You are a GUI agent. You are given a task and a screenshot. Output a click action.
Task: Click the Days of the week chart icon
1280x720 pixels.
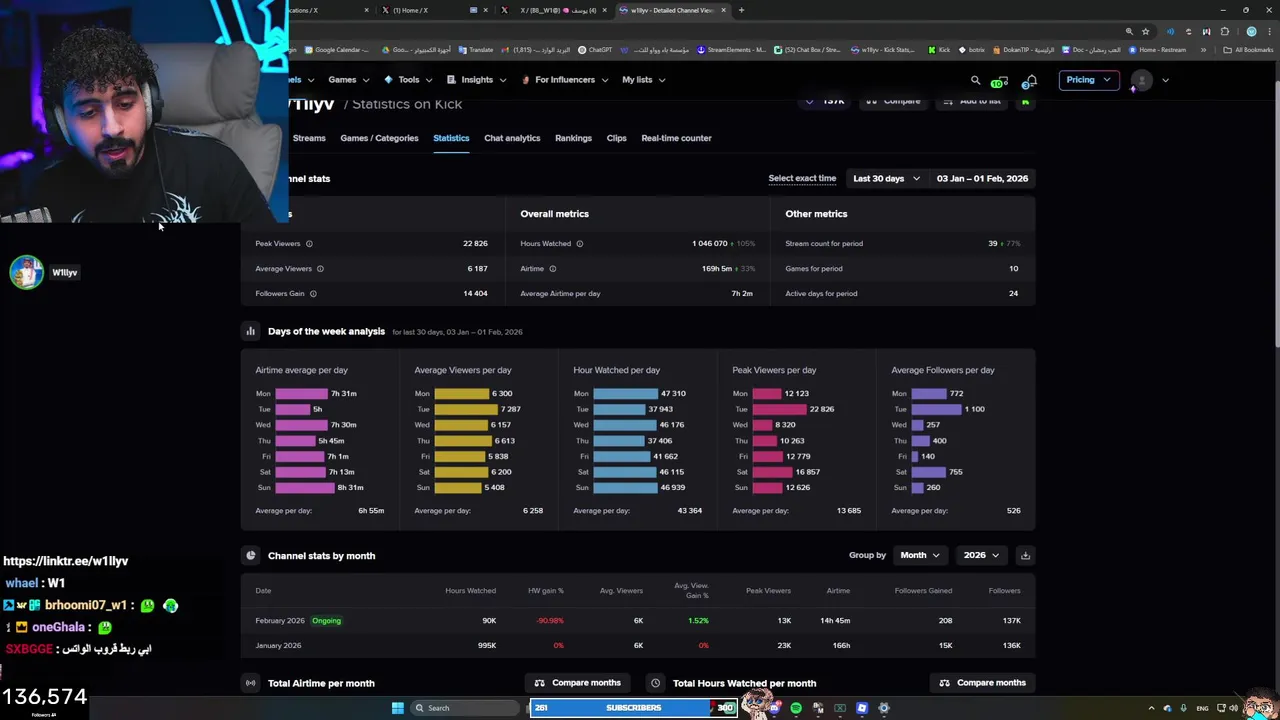(251, 331)
